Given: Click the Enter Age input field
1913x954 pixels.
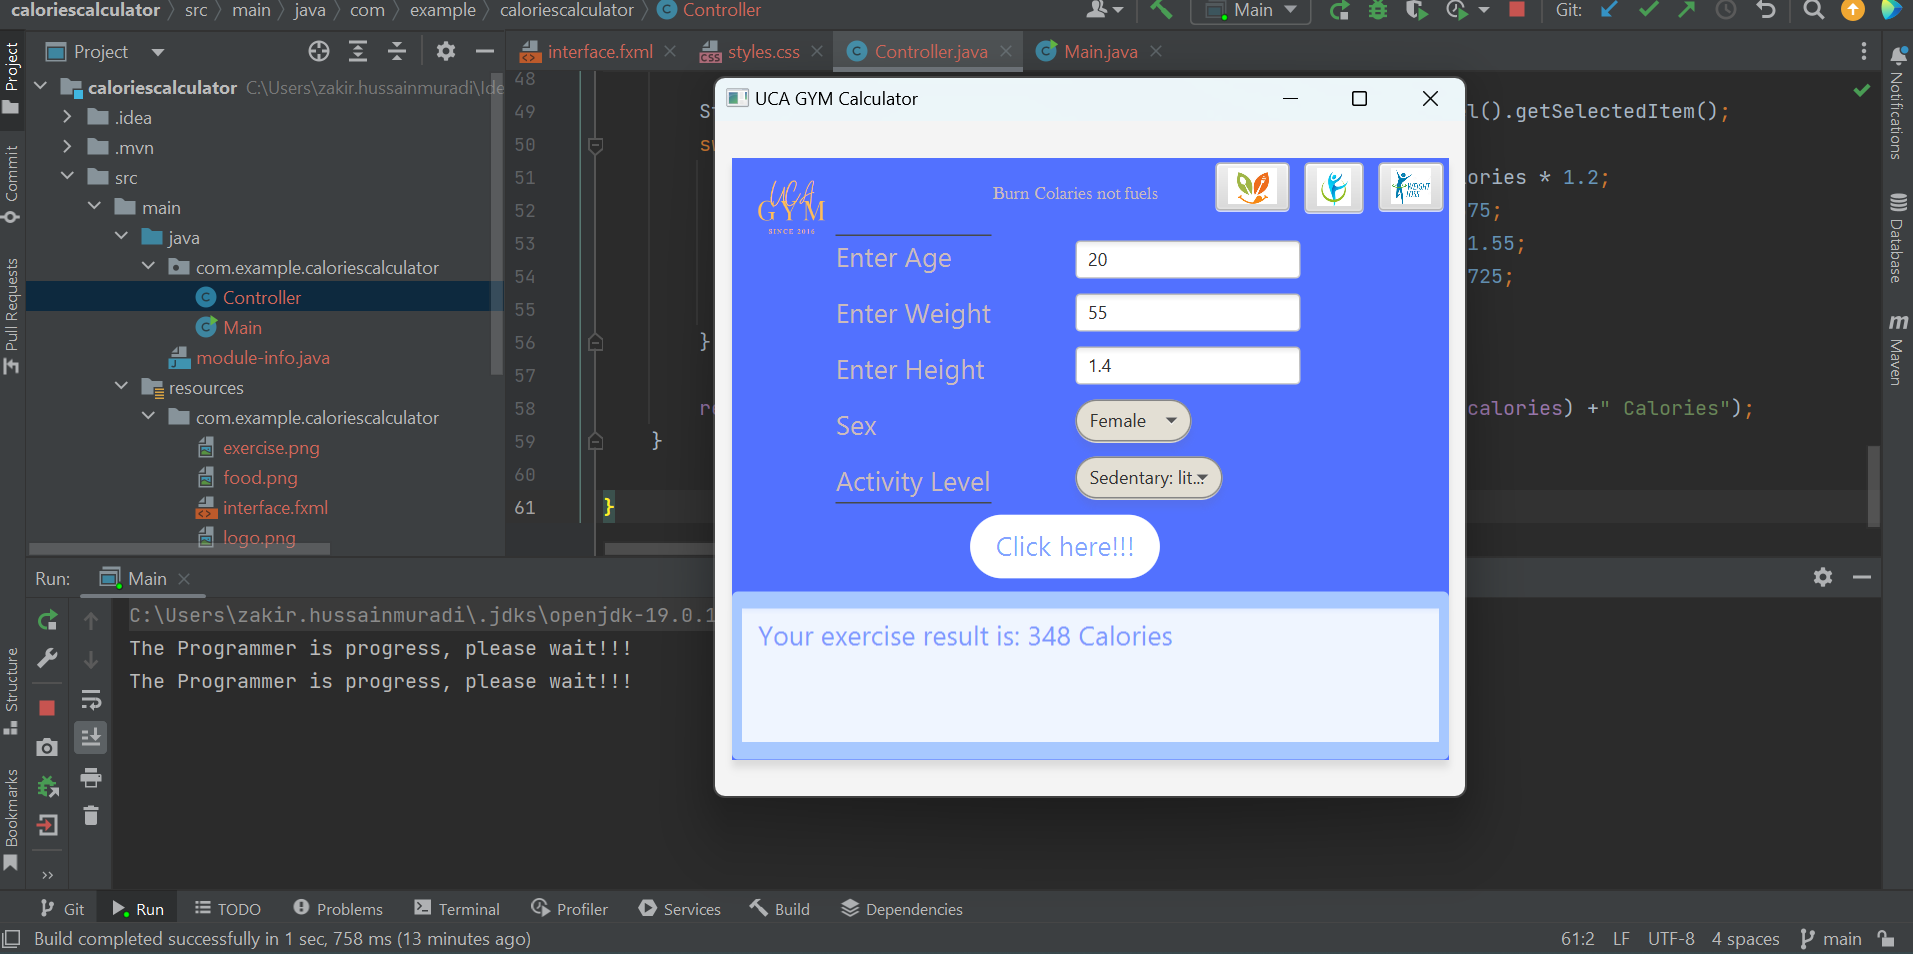Looking at the screenshot, I should [x=1188, y=260].
